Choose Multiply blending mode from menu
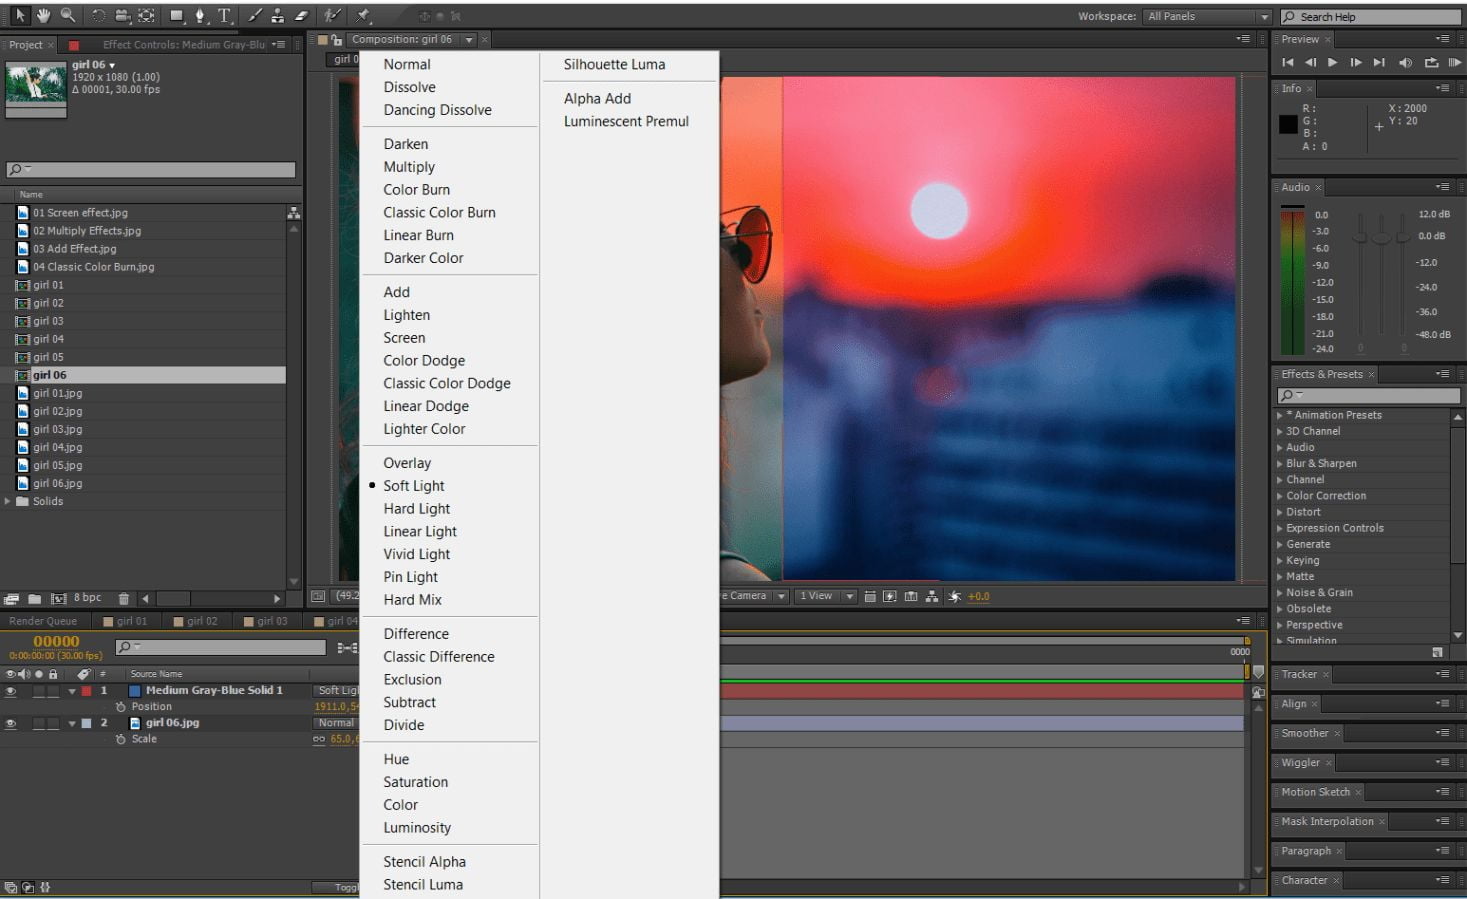This screenshot has height=899, width=1467. click(x=409, y=167)
